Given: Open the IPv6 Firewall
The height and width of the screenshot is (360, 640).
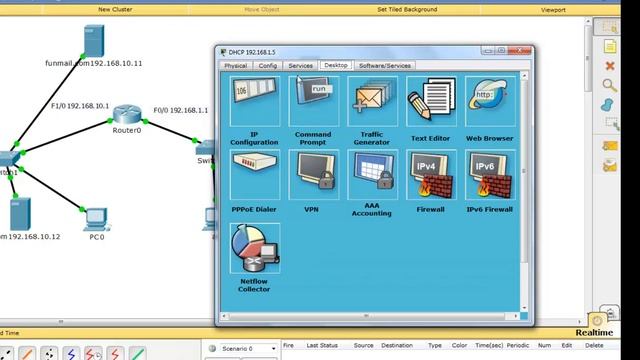Looking at the screenshot, I should pyautogui.click(x=490, y=175).
